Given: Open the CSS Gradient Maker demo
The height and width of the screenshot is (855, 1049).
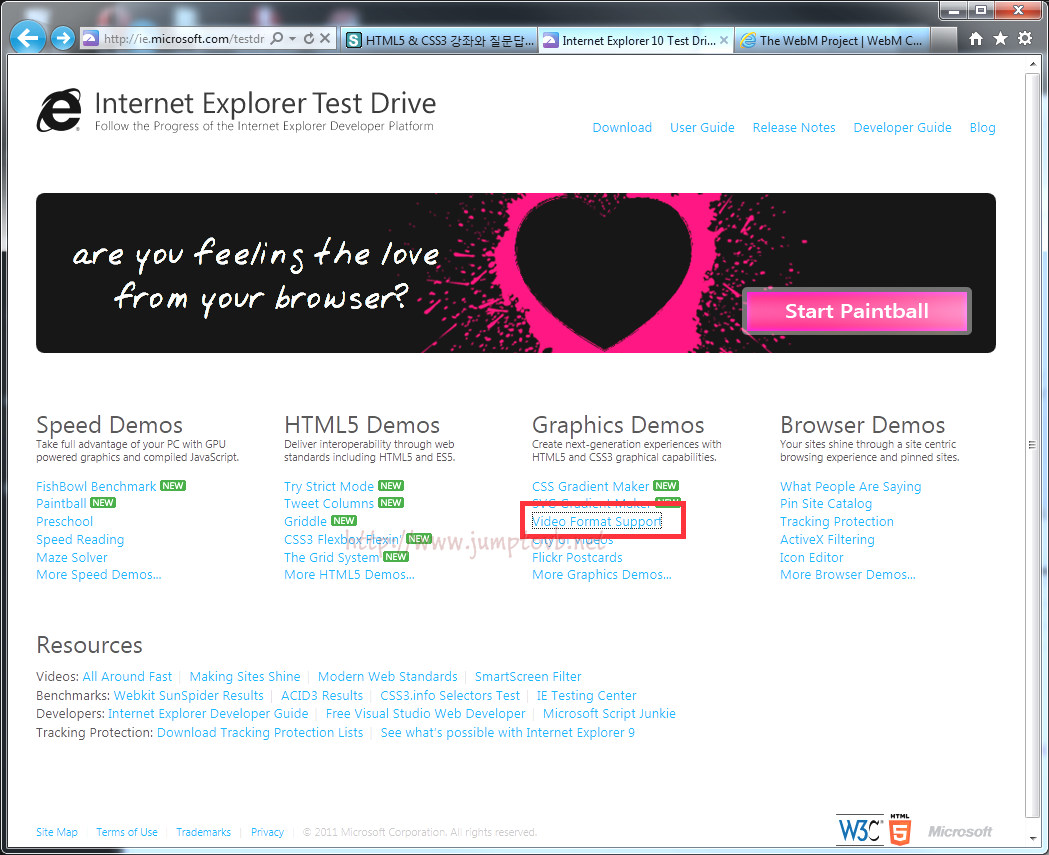Looking at the screenshot, I should pyautogui.click(x=590, y=486).
